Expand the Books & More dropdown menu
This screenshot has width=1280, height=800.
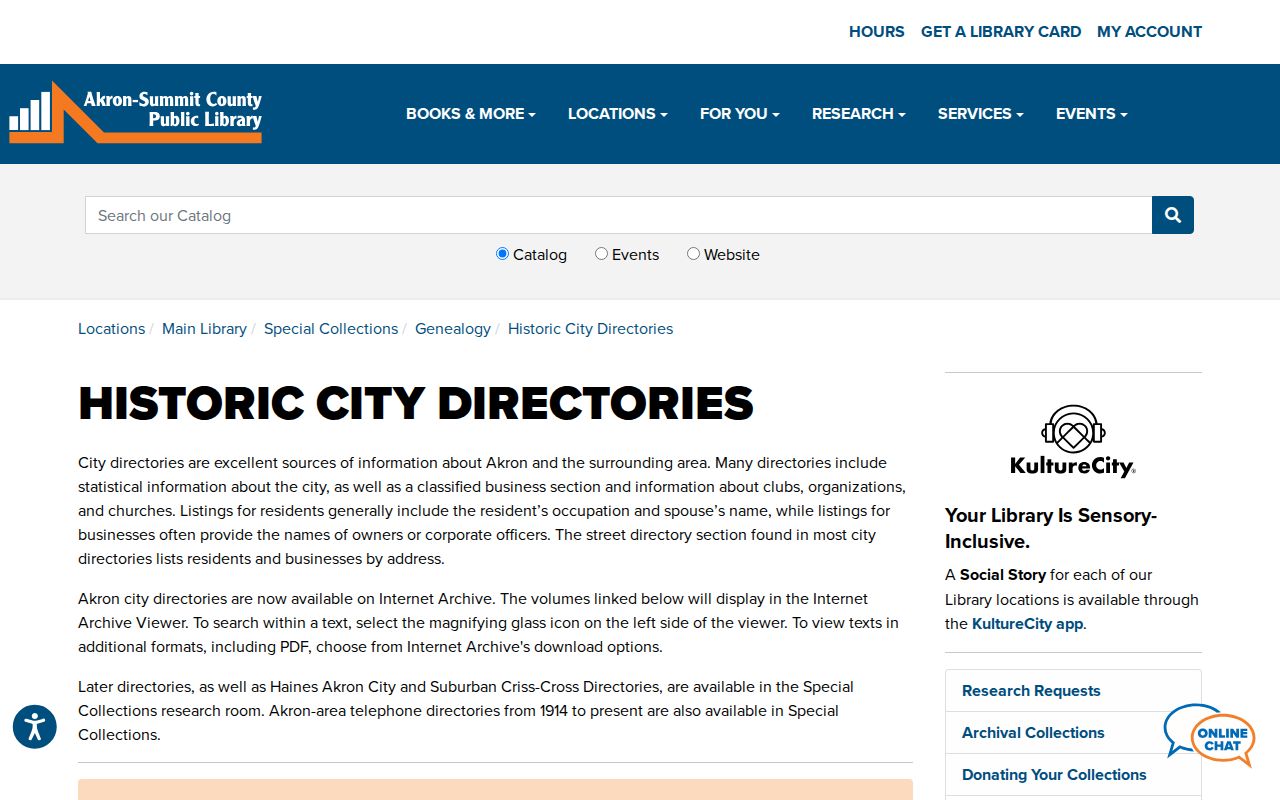pyautogui.click(x=471, y=114)
